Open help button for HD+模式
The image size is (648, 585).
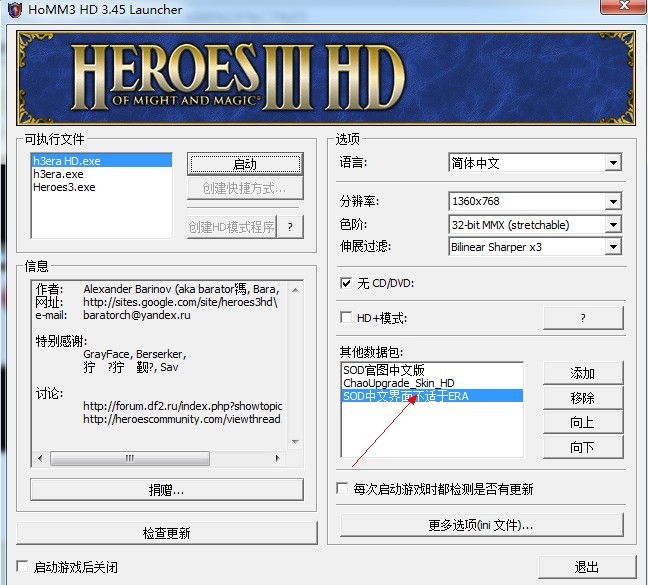[x=583, y=318]
